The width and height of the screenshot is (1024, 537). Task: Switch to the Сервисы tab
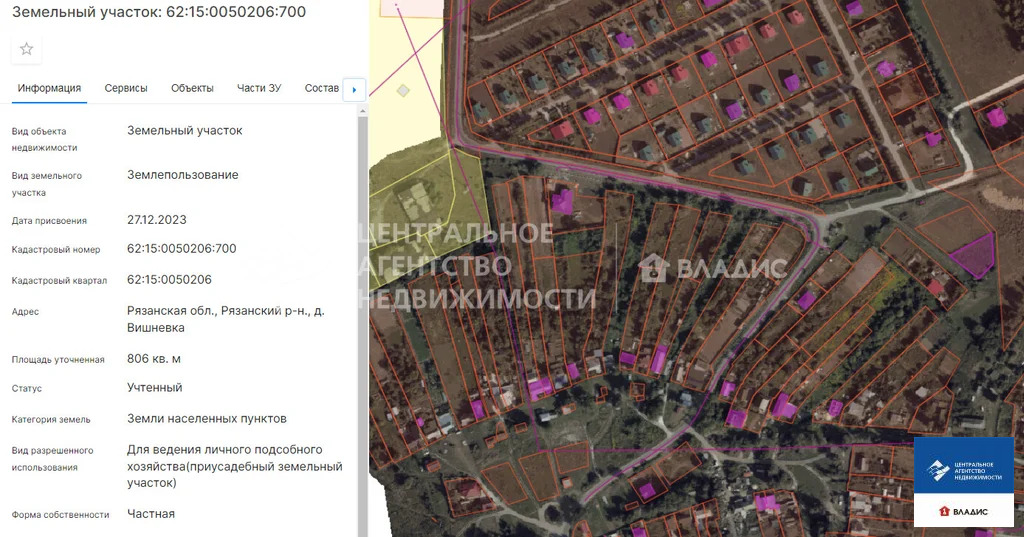126,88
